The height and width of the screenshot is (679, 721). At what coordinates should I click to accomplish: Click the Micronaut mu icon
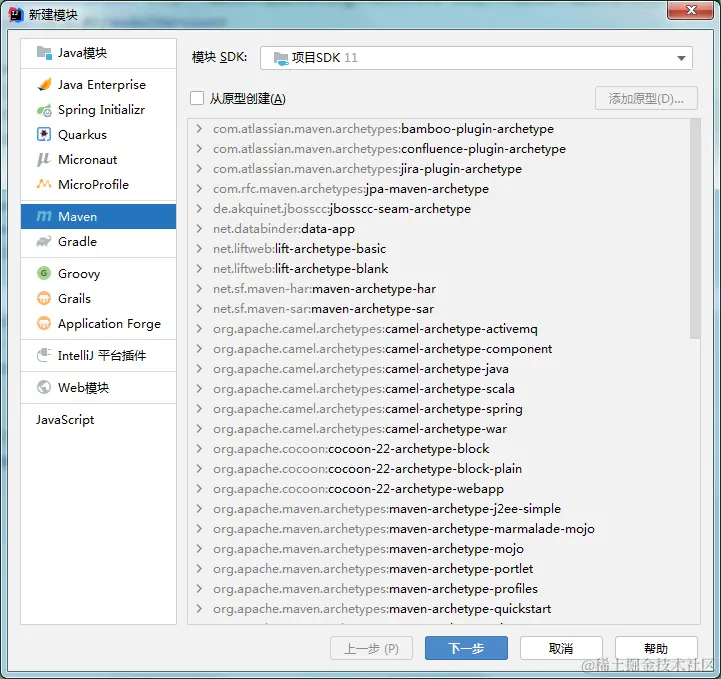(44, 160)
